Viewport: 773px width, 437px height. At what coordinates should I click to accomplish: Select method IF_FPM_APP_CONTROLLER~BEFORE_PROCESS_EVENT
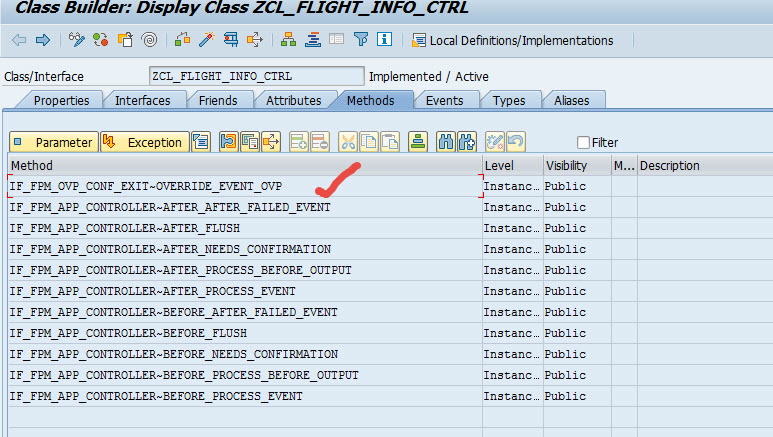[x=245, y=397]
